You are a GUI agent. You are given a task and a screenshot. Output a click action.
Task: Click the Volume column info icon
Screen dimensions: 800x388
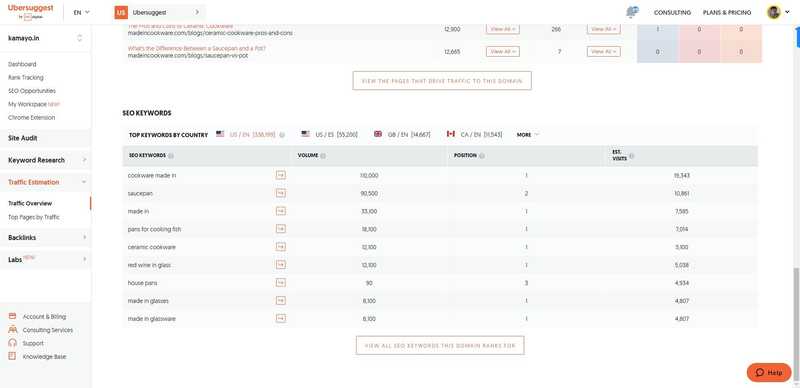point(323,156)
